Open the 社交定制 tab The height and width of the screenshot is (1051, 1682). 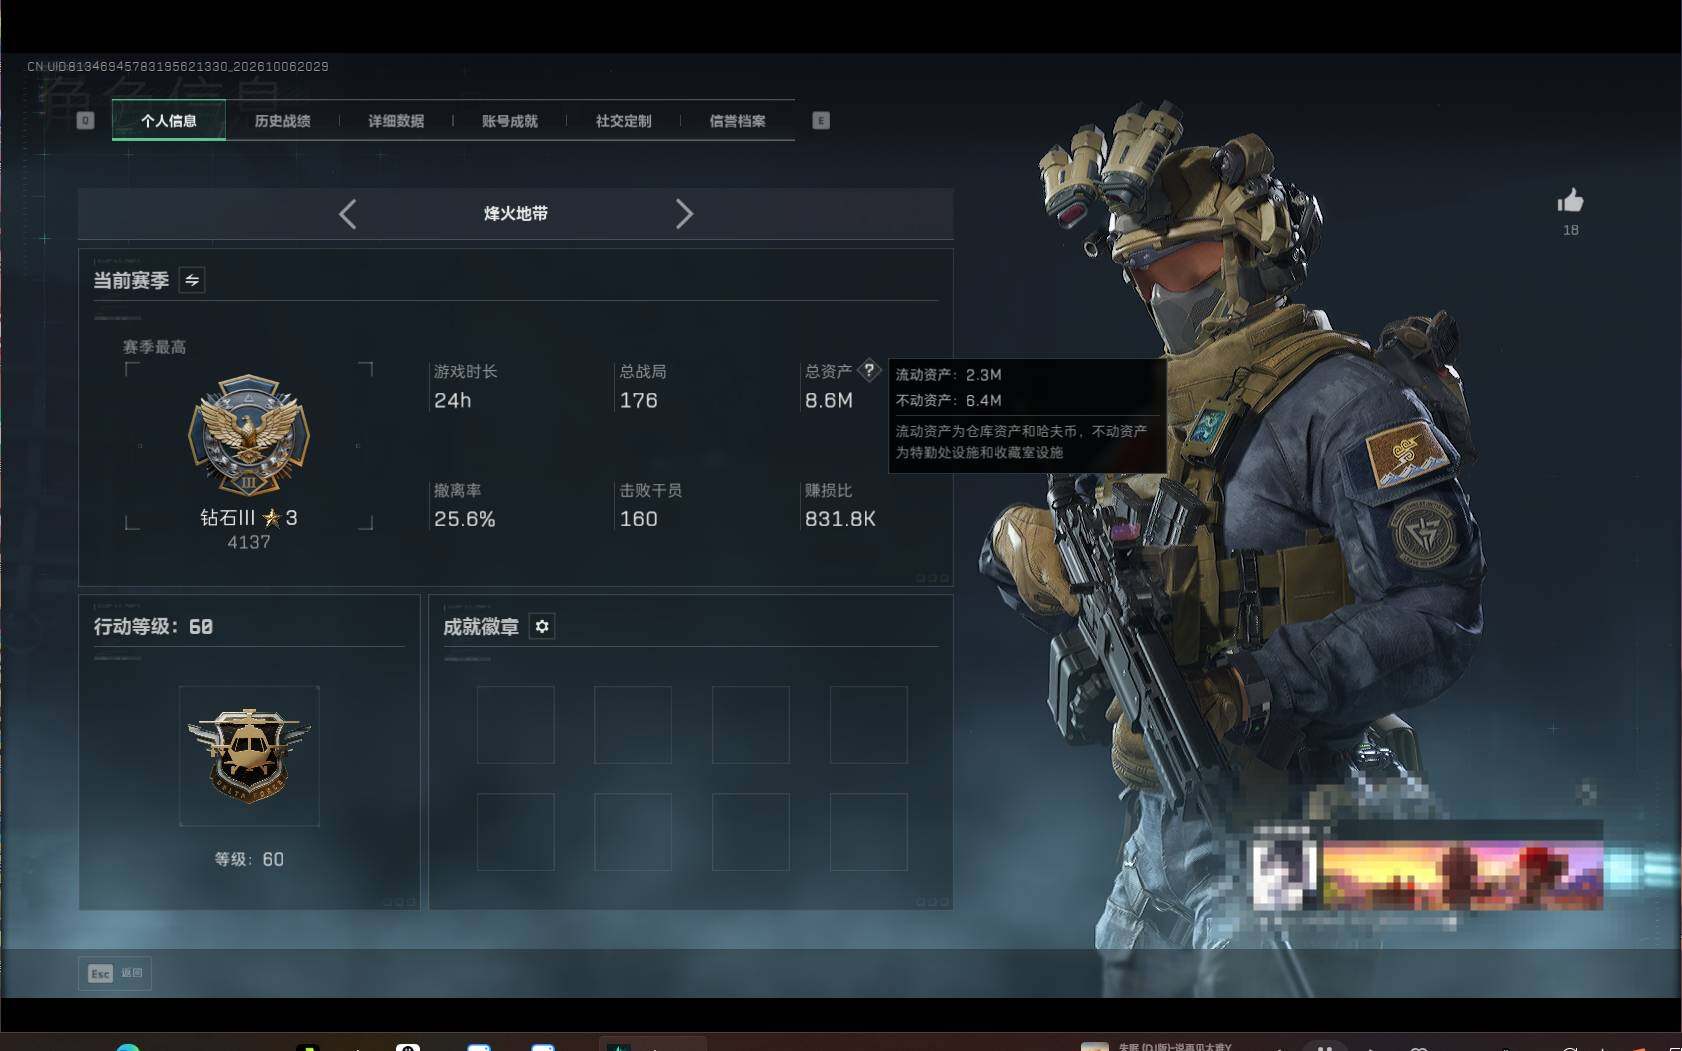(x=624, y=121)
